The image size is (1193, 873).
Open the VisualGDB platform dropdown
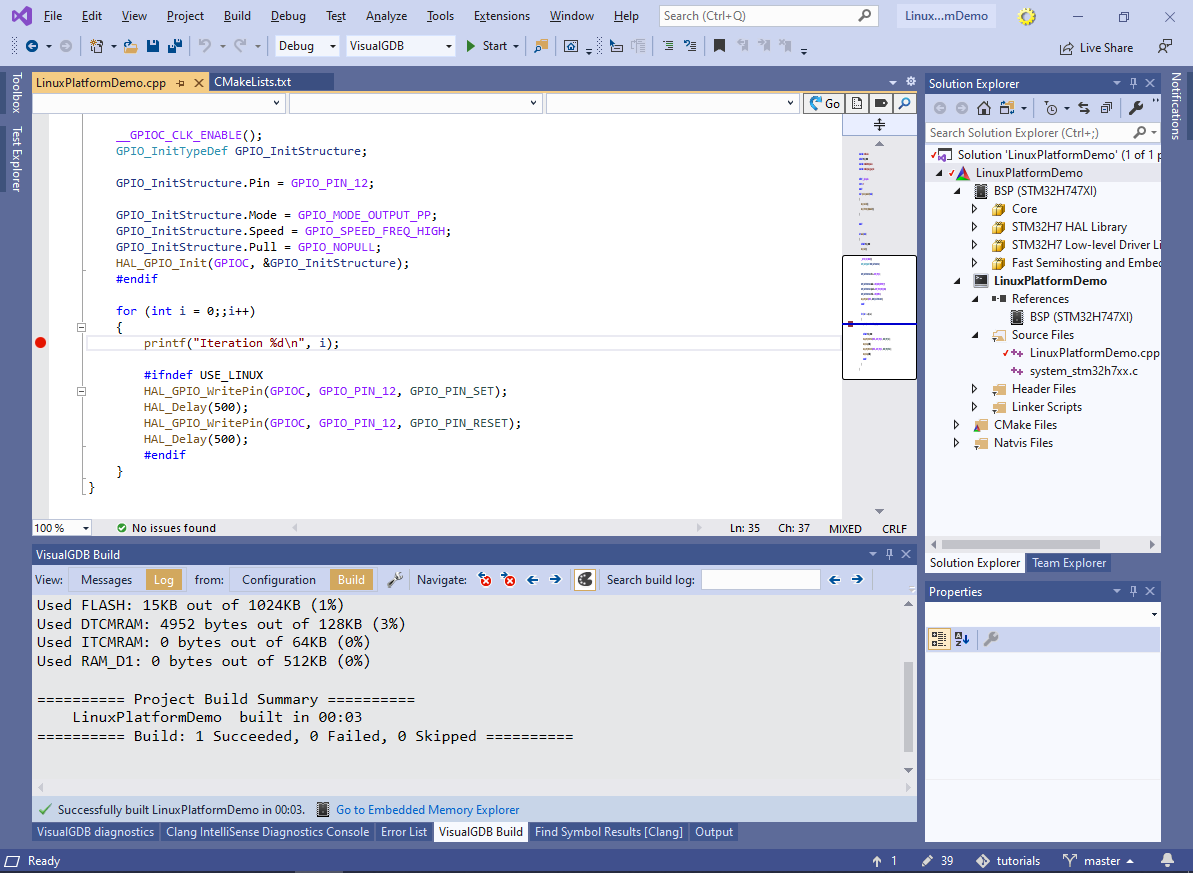(400, 46)
